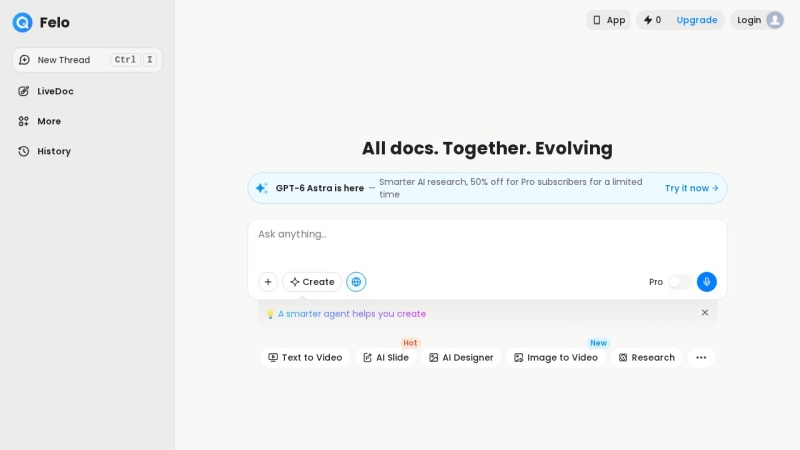Select Image to Video
Image resolution: width=800 pixels, height=450 pixels.
coord(556,358)
